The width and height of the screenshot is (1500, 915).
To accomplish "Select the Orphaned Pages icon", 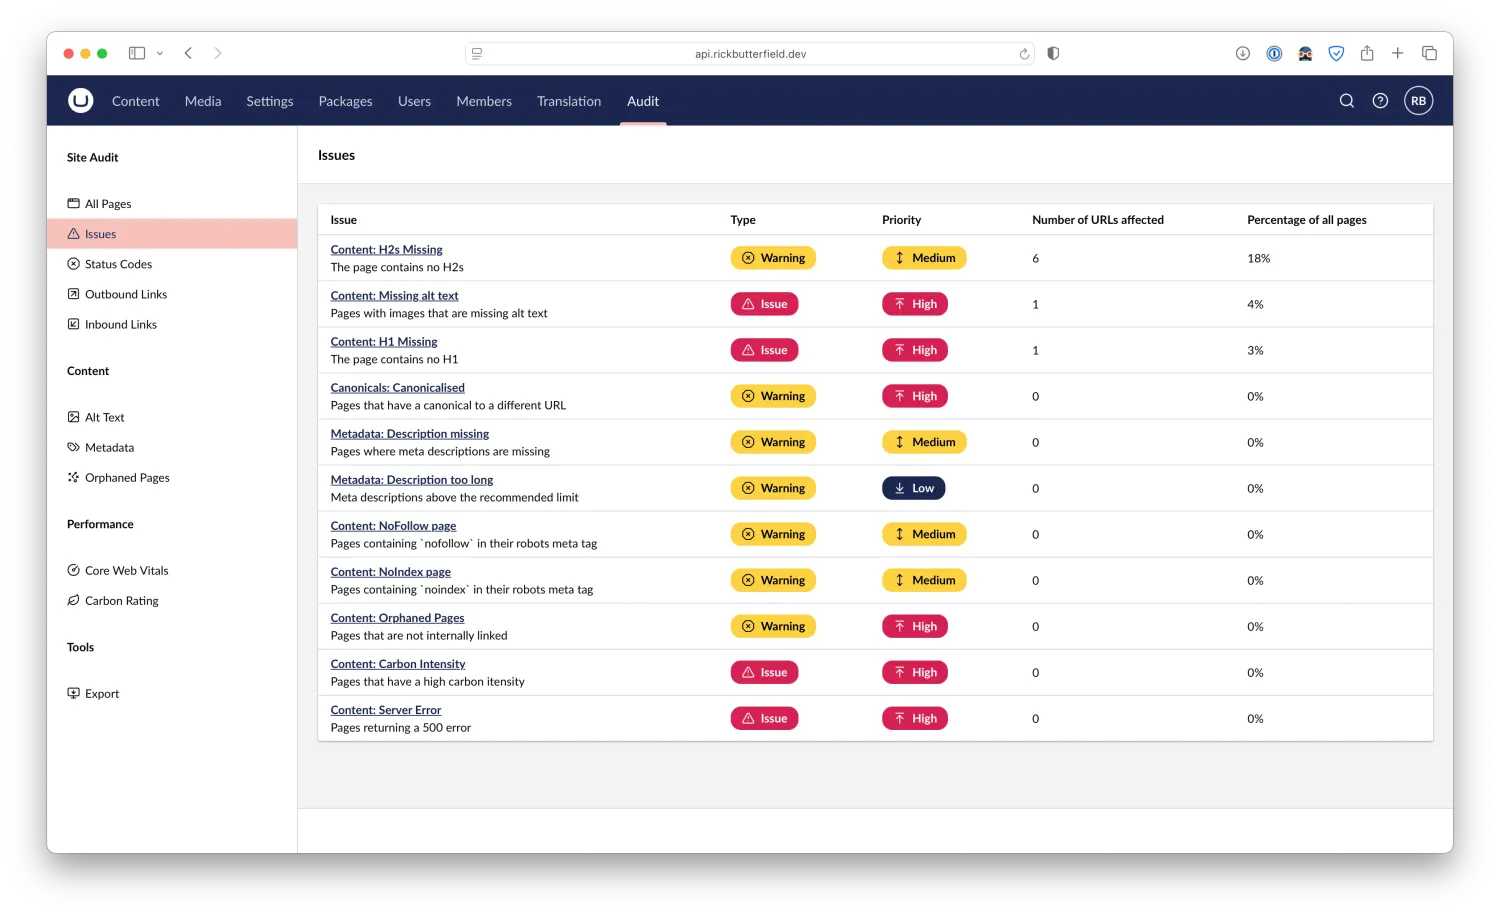I will click(x=73, y=477).
